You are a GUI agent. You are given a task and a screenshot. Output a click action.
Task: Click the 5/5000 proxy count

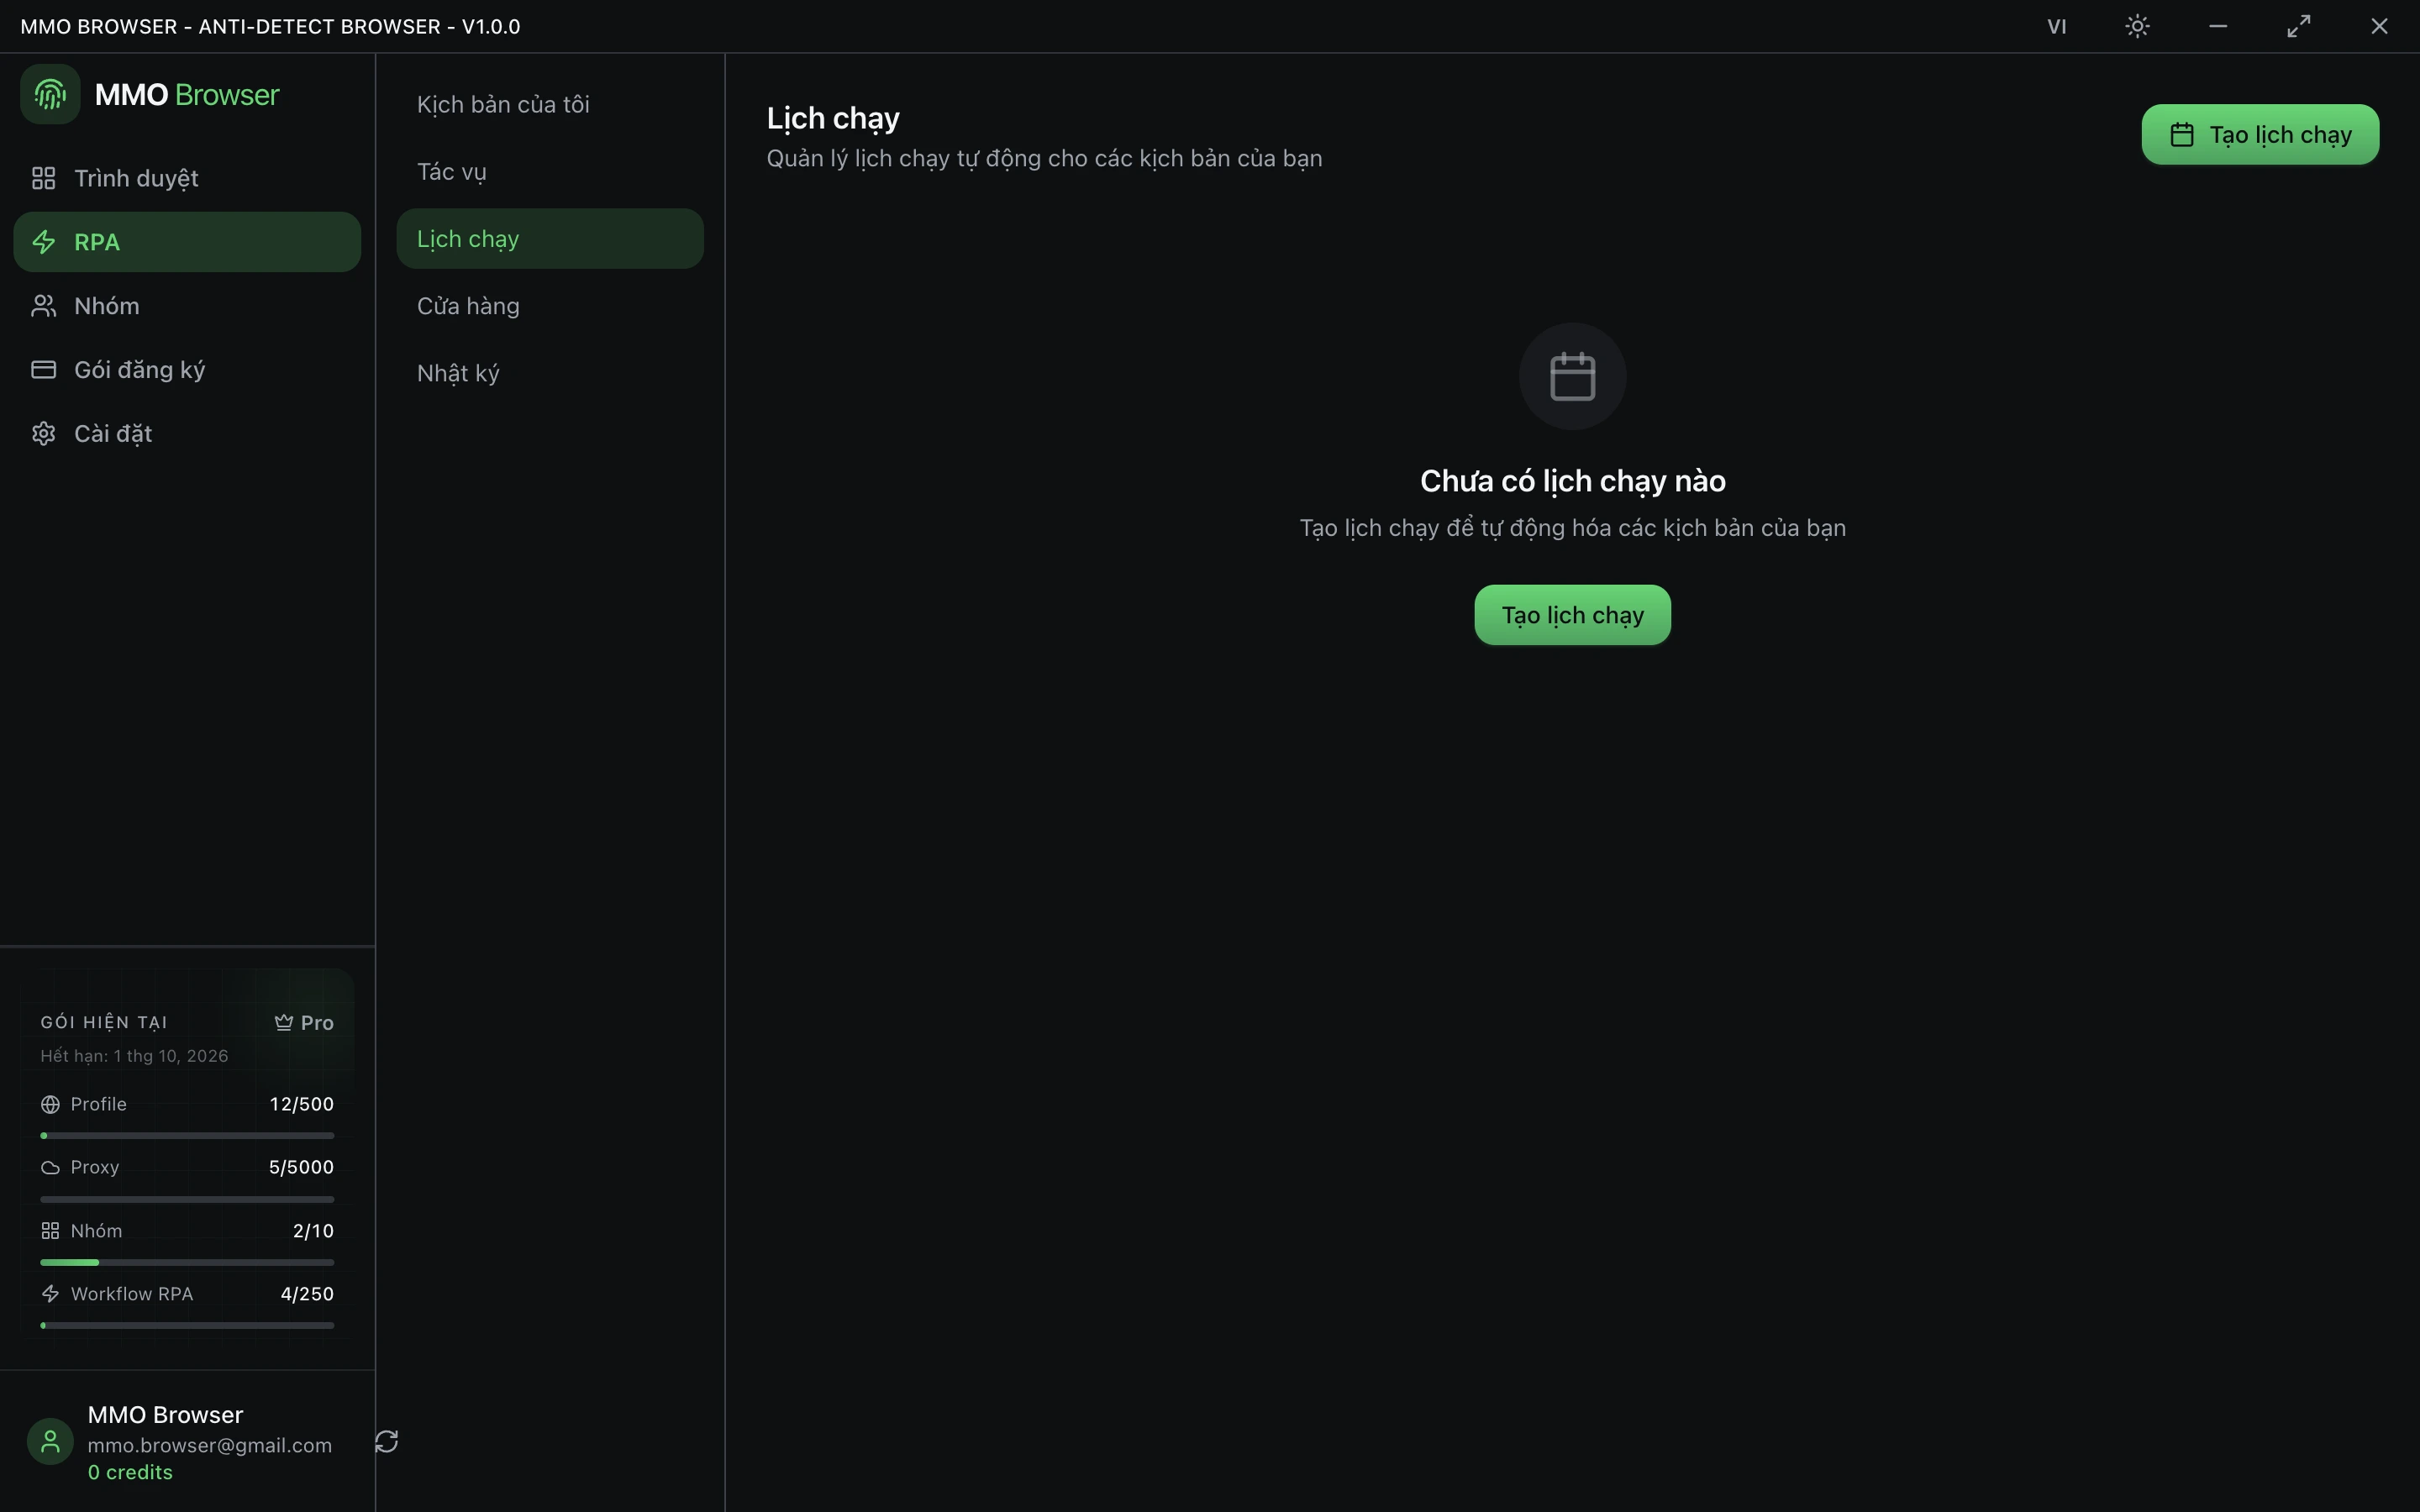pos(301,1167)
